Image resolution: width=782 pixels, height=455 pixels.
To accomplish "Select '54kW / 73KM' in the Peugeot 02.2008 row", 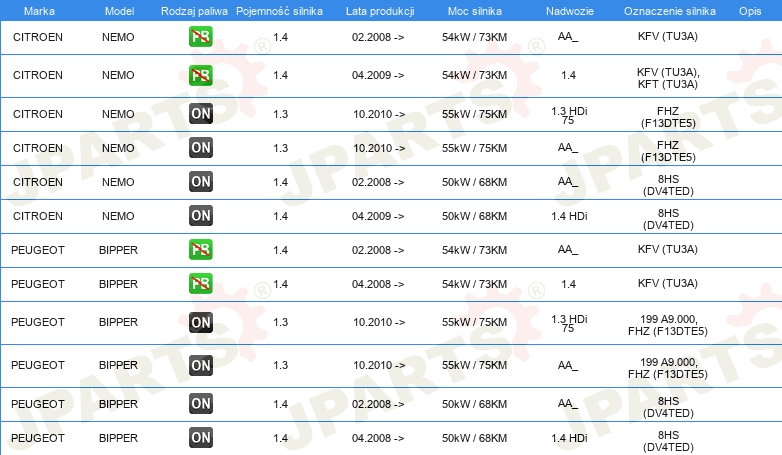I will point(474,250).
